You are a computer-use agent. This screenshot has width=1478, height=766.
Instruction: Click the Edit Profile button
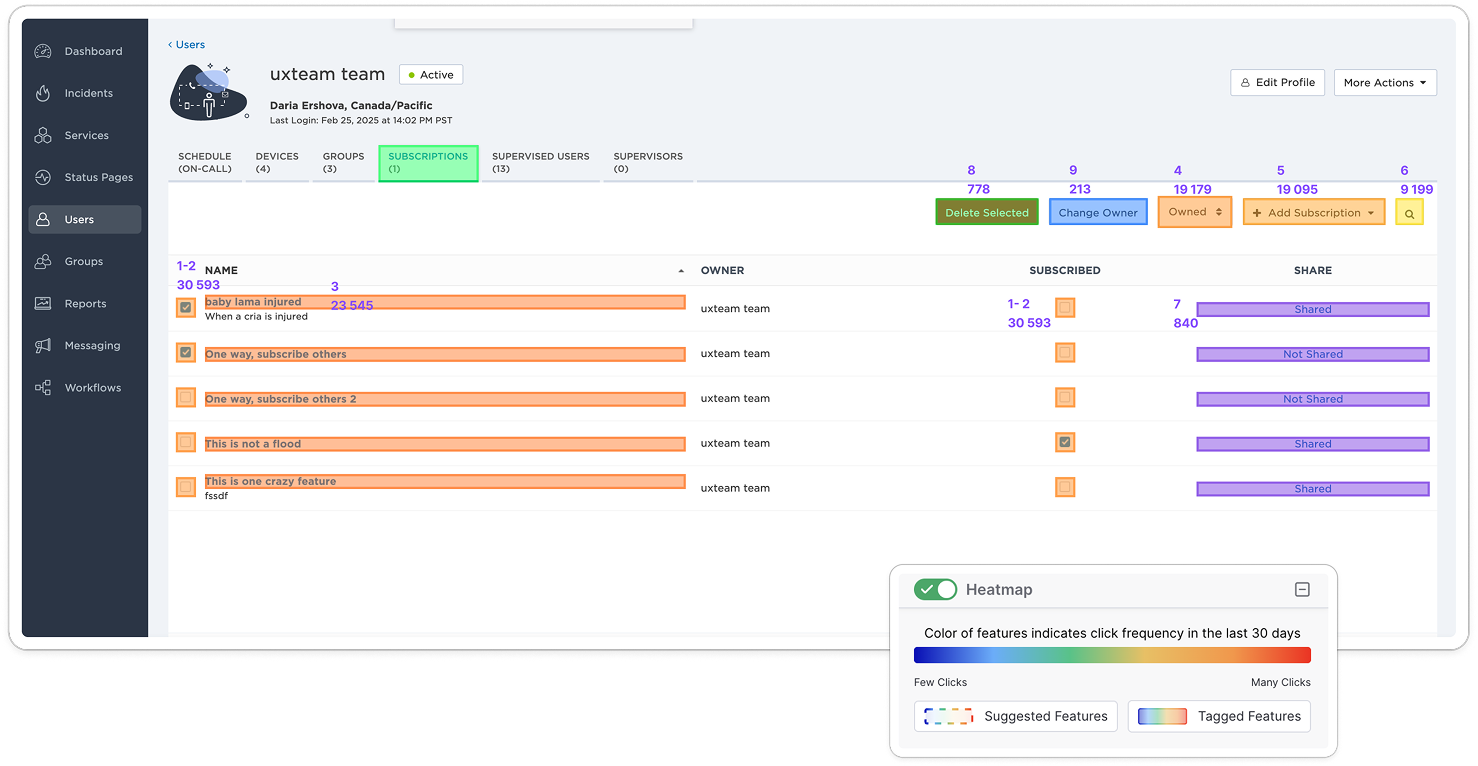(x=1277, y=83)
